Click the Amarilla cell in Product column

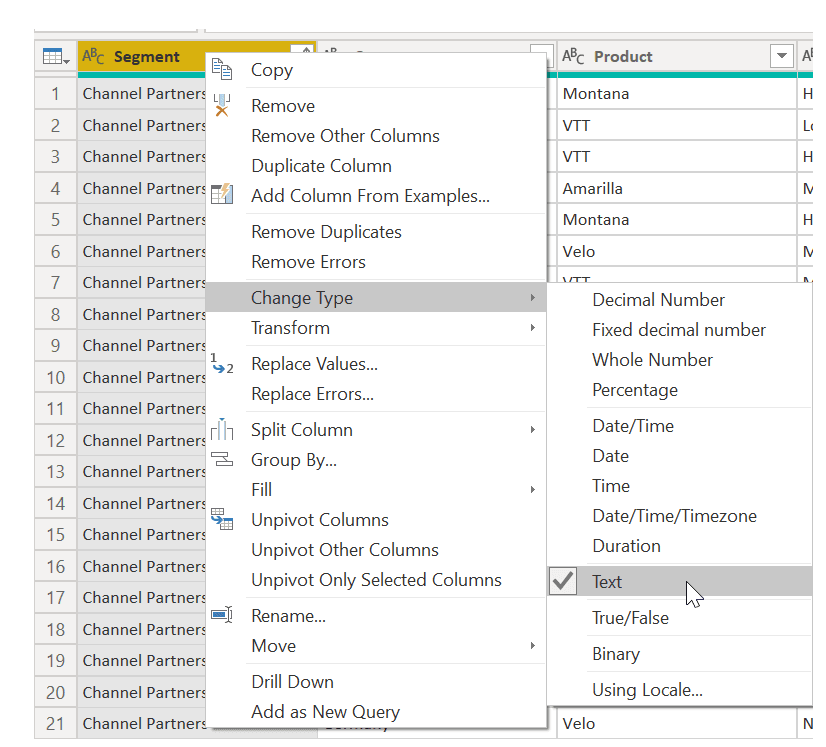click(x=593, y=188)
